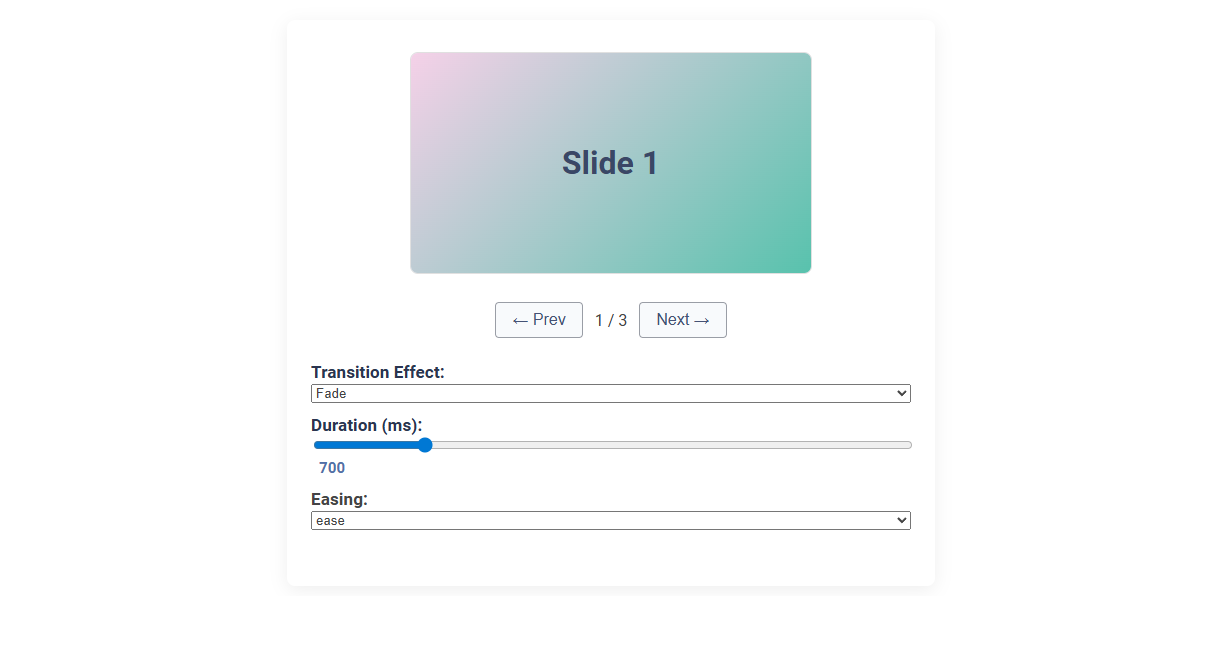The height and width of the screenshot is (646, 1222).
Task: Open the Easing dropdown
Action: click(610, 520)
